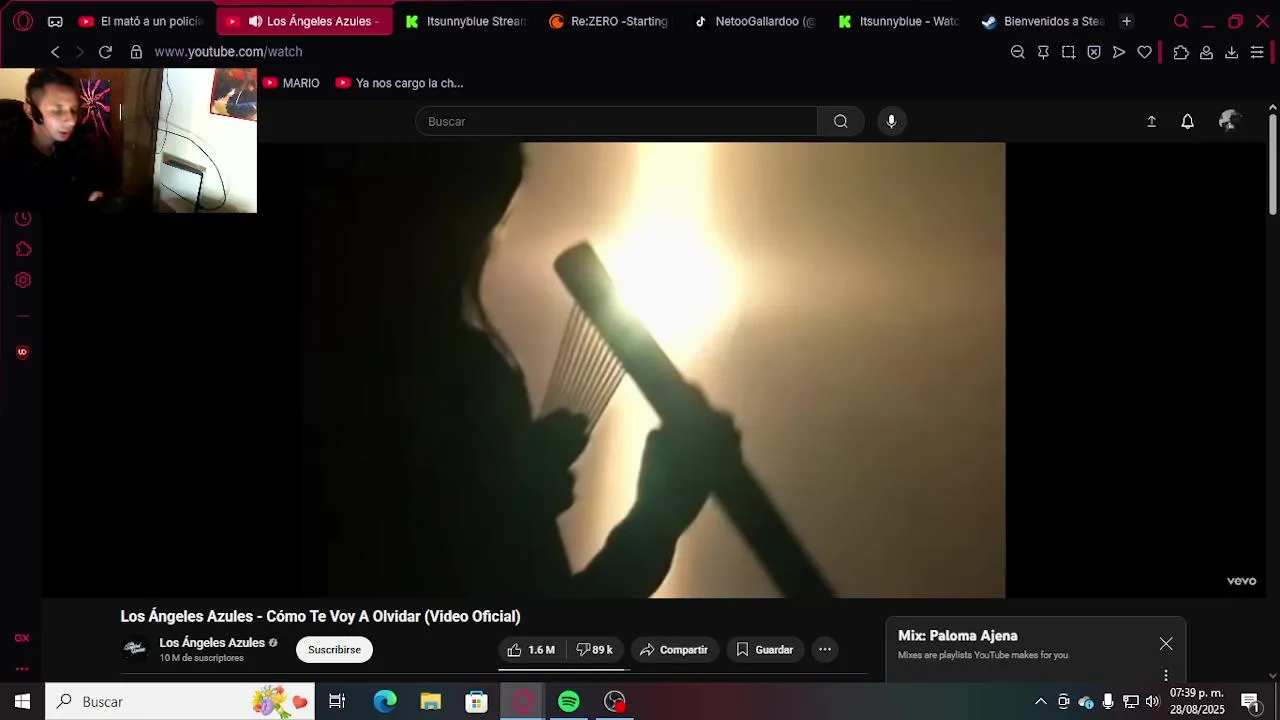The width and height of the screenshot is (1280, 720).
Task: Open YouTube notifications bell
Action: pyautogui.click(x=1187, y=121)
